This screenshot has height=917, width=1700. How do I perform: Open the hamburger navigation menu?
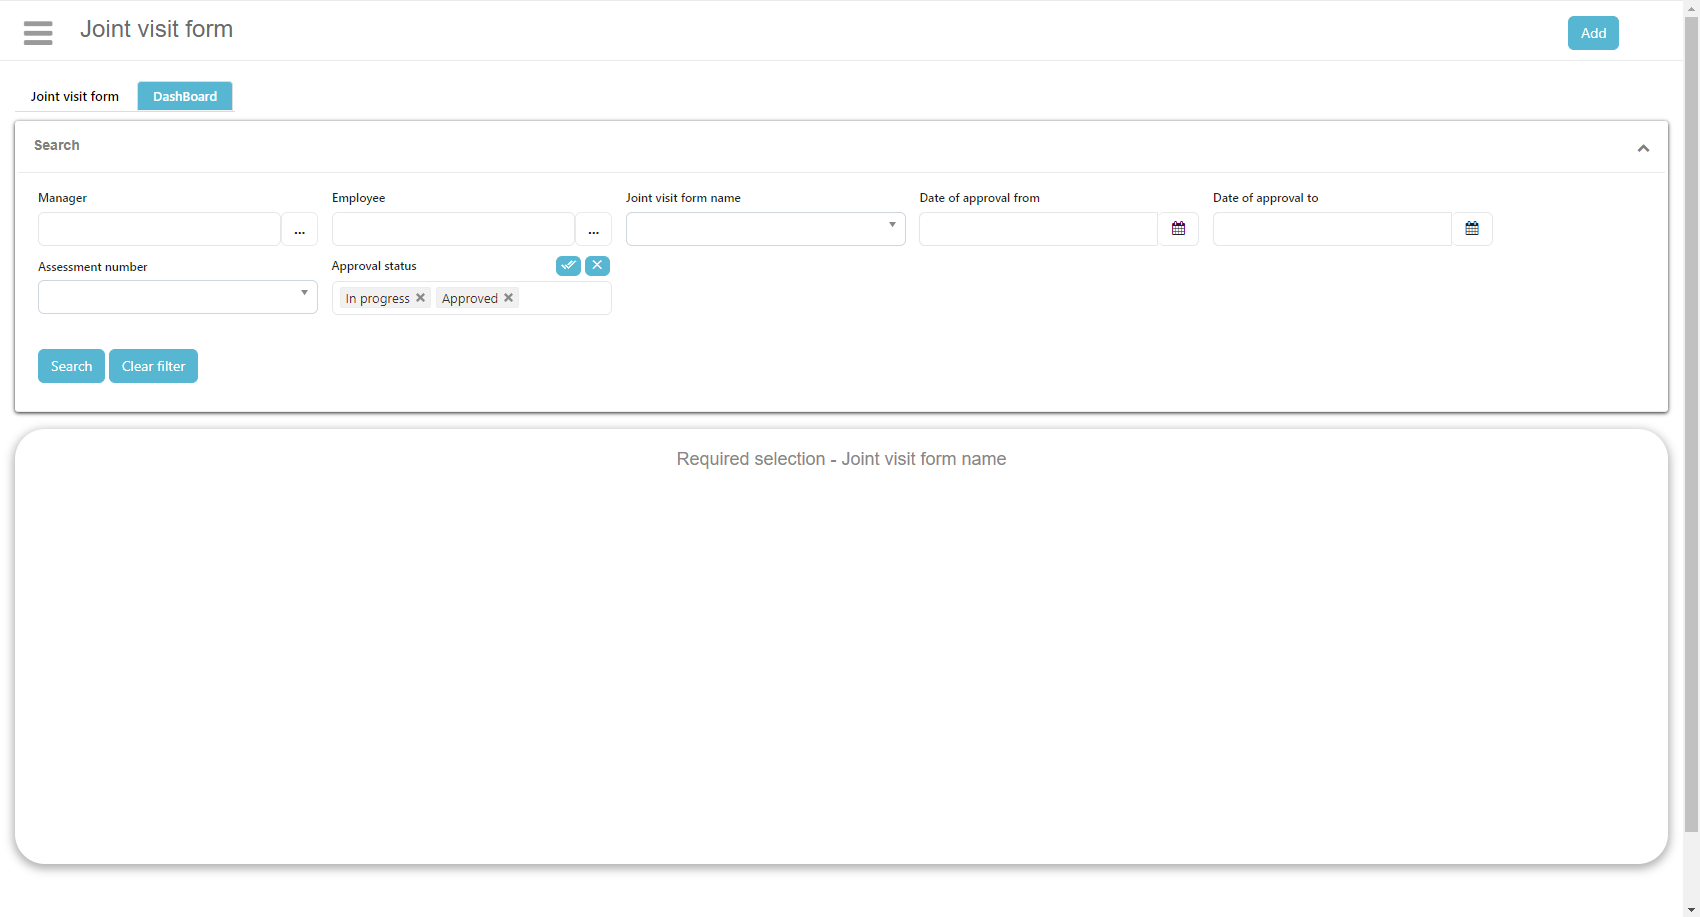pos(38,33)
